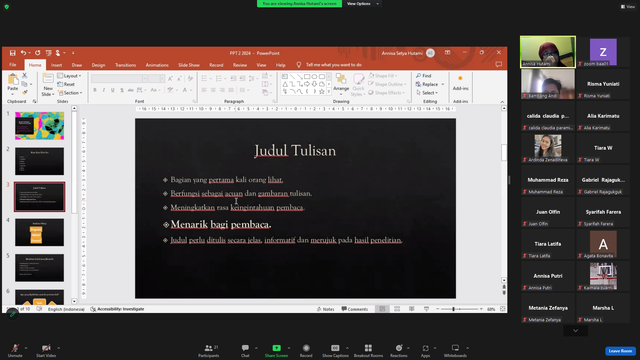Toggle Underline formatting

click(113, 90)
